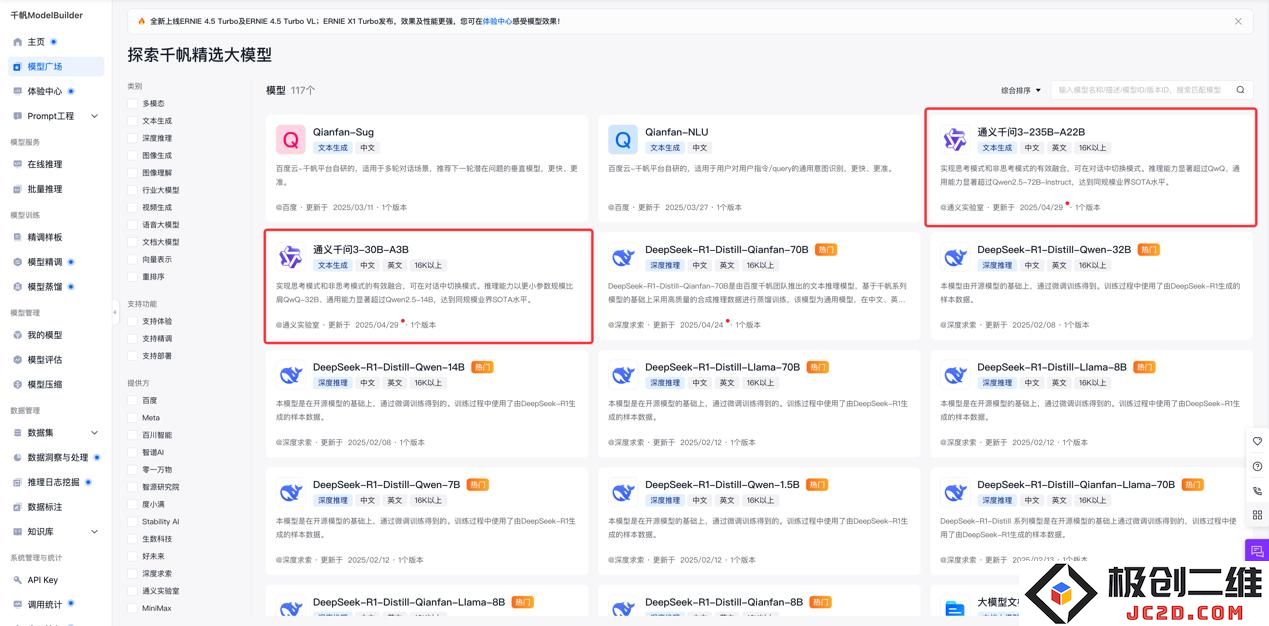Click the 通义千问3-30B-A3B purple logo
Screen dimensions: 1269x626
coord(291,257)
